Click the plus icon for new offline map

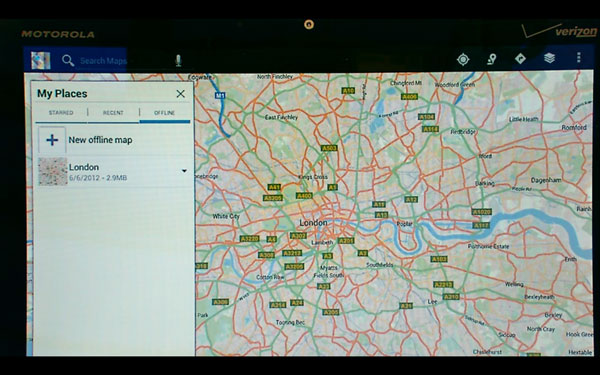tap(52, 140)
